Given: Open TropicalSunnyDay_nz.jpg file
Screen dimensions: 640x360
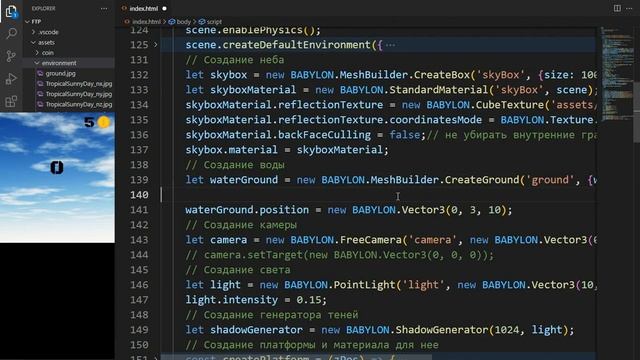Looking at the screenshot, I should (79, 104).
